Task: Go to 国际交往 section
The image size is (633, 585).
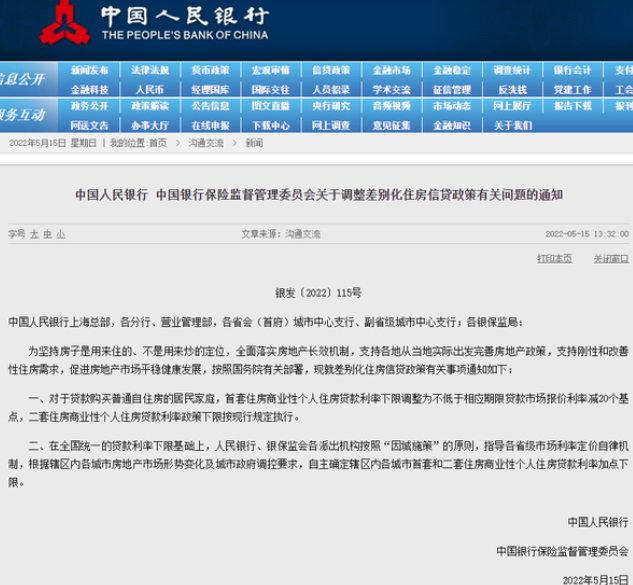Action: [271, 90]
